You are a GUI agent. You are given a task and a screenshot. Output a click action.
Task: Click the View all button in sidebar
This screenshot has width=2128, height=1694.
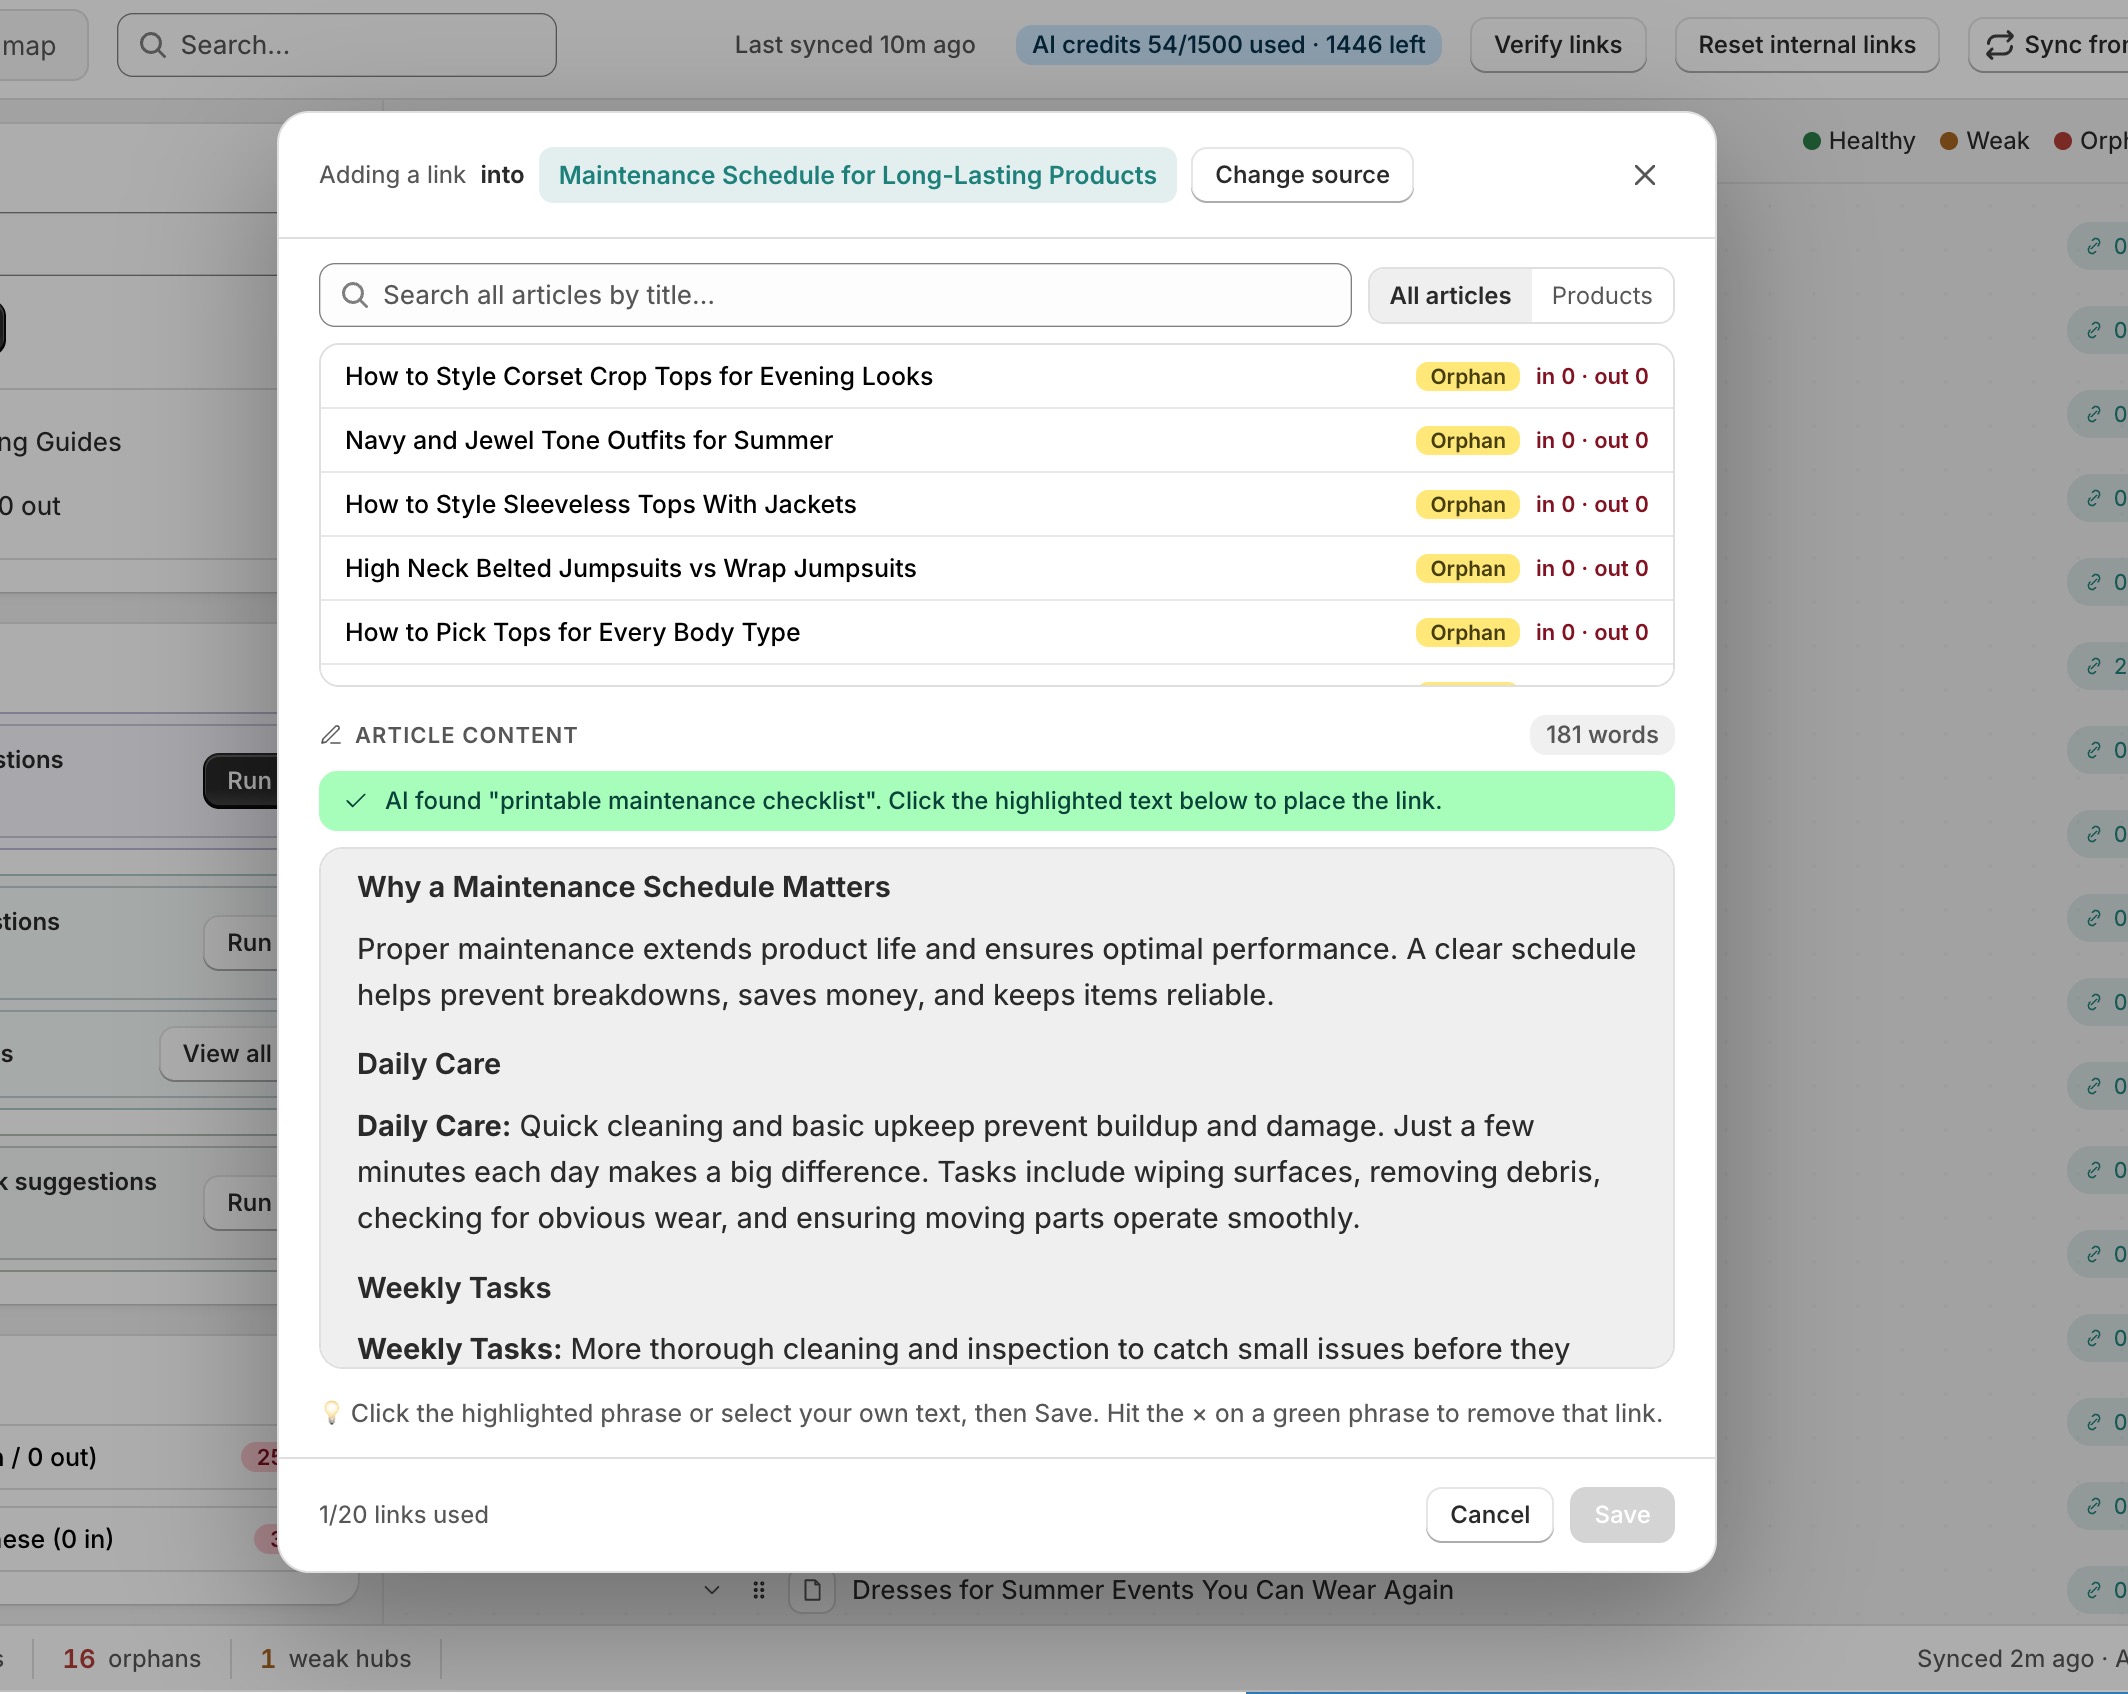pos(220,1054)
